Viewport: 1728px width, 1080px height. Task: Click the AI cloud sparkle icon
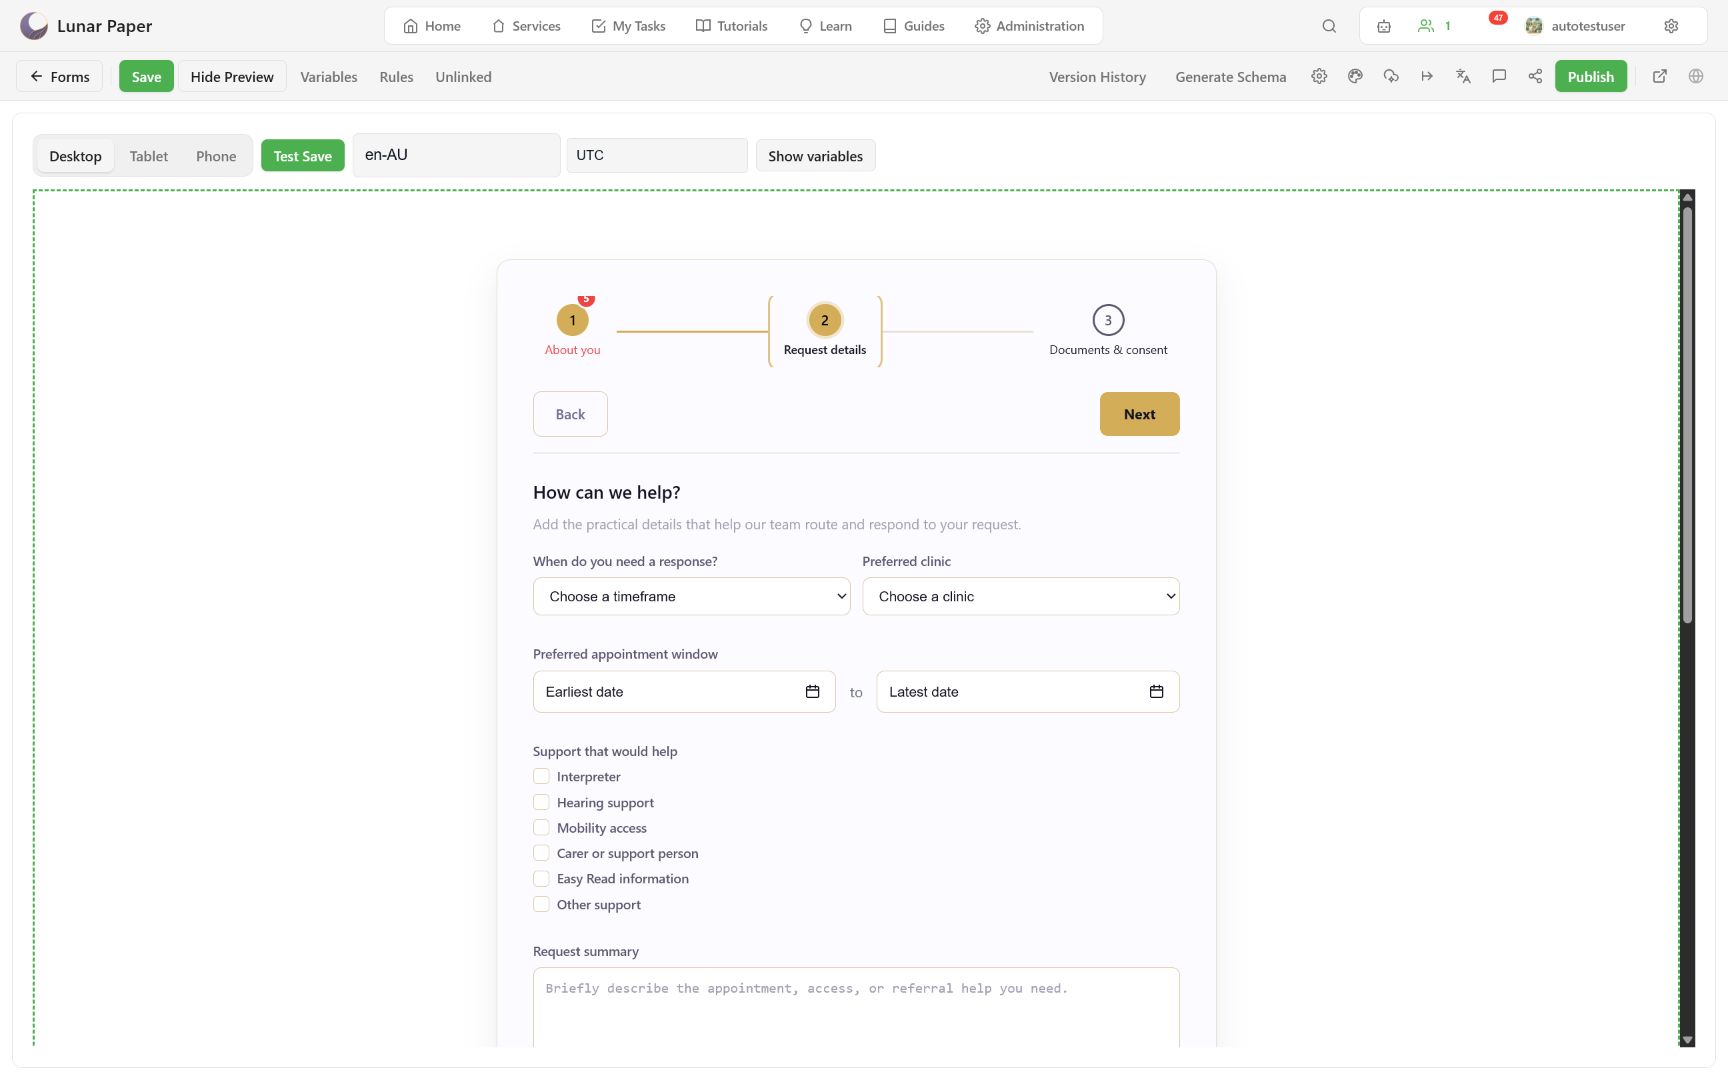coord(1391,76)
